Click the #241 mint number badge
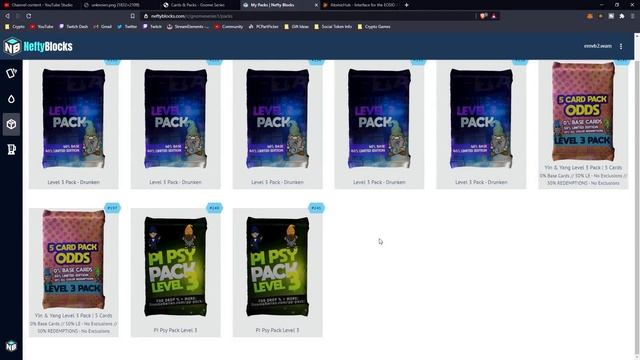 [x=316, y=208]
